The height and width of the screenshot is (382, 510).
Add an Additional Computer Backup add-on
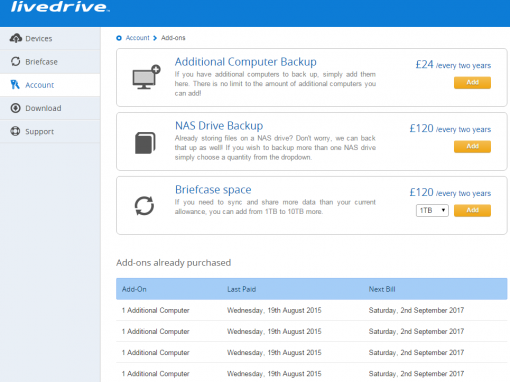(x=472, y=82)
